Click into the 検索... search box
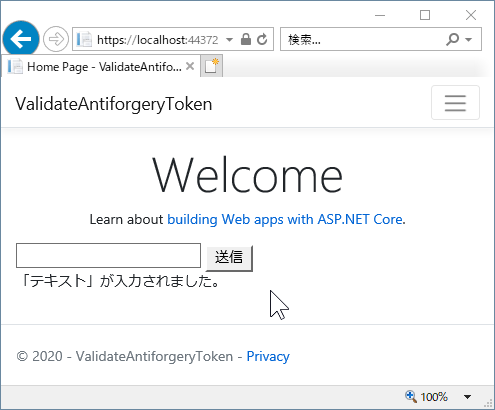This screenshot has width=495, height=410. pos(363,39)
